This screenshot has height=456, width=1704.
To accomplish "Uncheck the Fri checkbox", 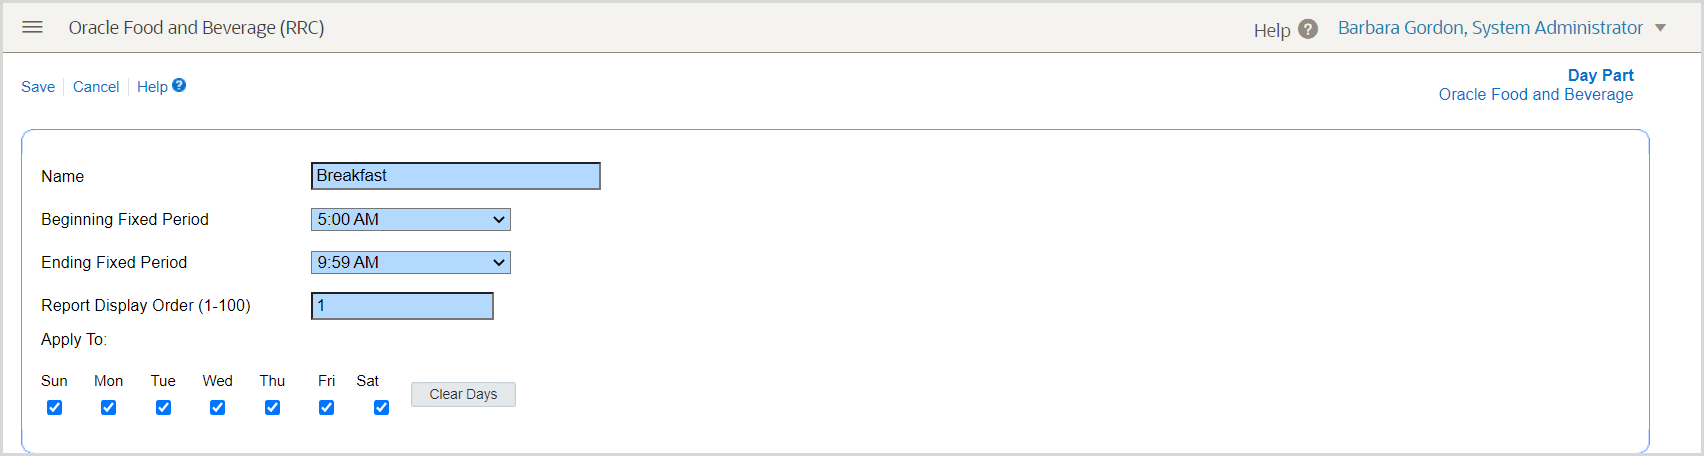I will pyautogui.click(x=326, y=408).
